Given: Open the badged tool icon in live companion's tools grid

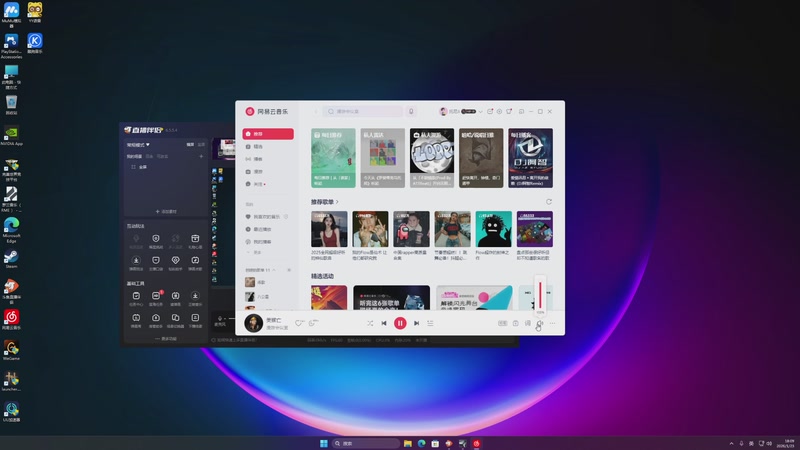Looking at the screenshot, I should (x=156, y=298).
